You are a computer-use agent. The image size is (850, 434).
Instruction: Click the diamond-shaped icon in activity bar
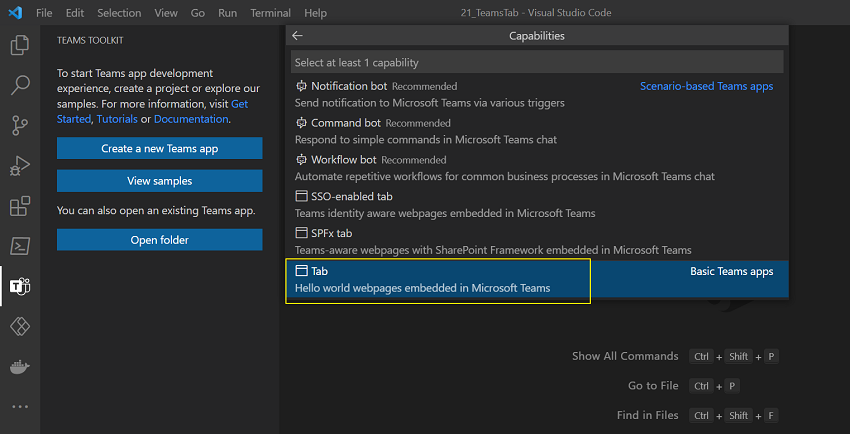(20, 327)
